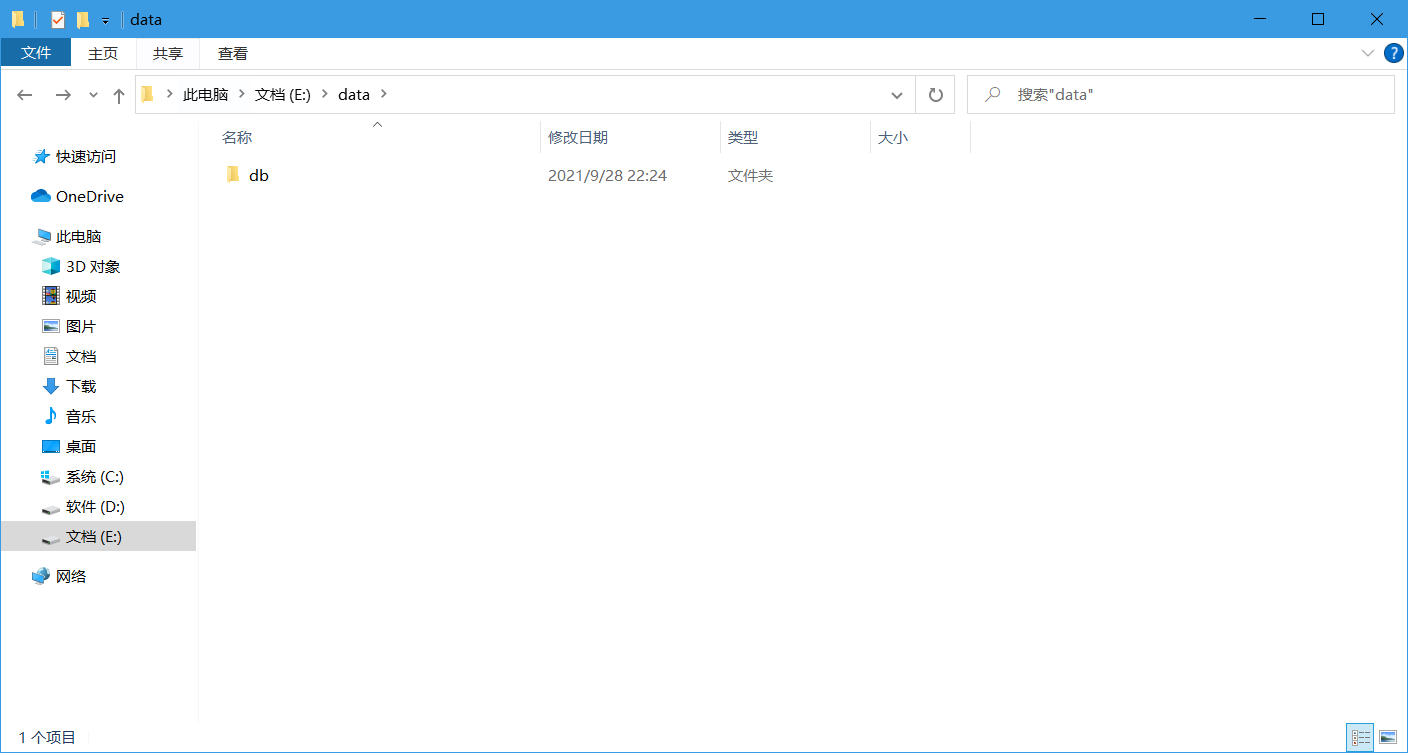Open 快速访问 in the navigation pane

click(86, 156)
